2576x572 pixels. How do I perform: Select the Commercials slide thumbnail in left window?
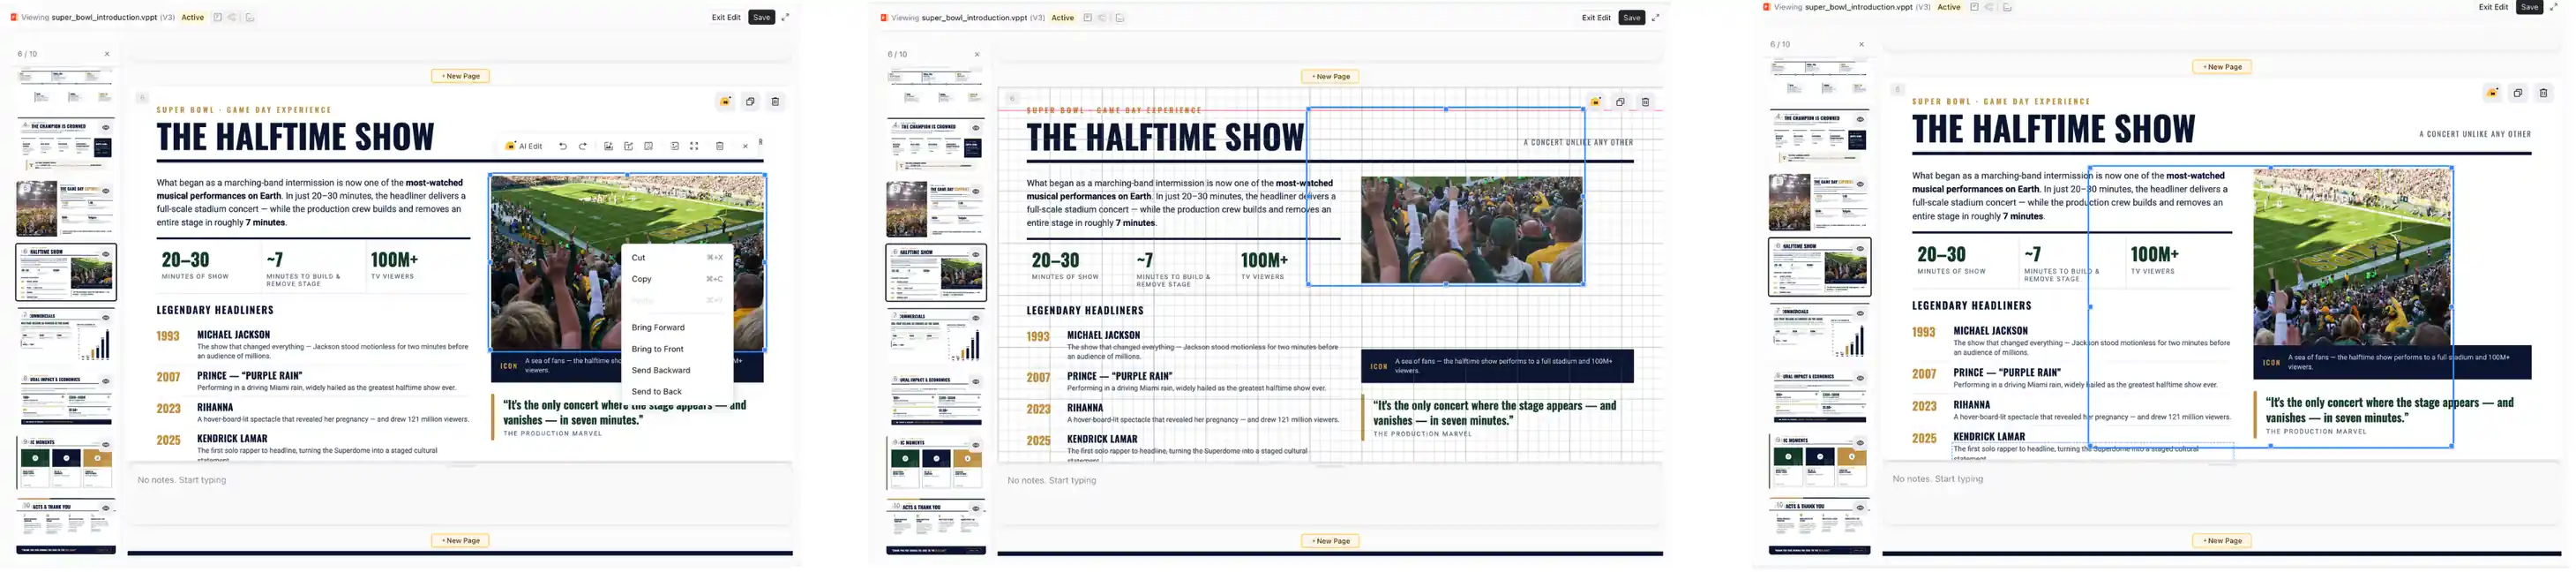click(x=66, y=336)
